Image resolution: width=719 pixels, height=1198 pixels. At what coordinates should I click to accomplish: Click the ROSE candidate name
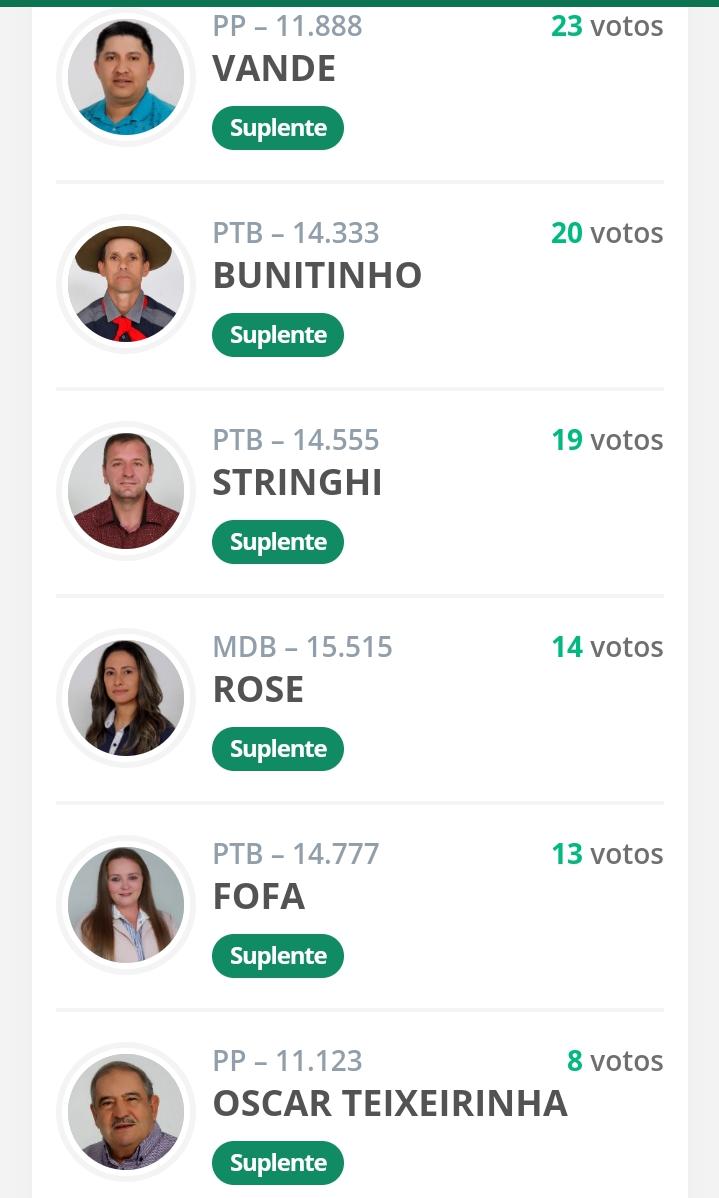258,690
